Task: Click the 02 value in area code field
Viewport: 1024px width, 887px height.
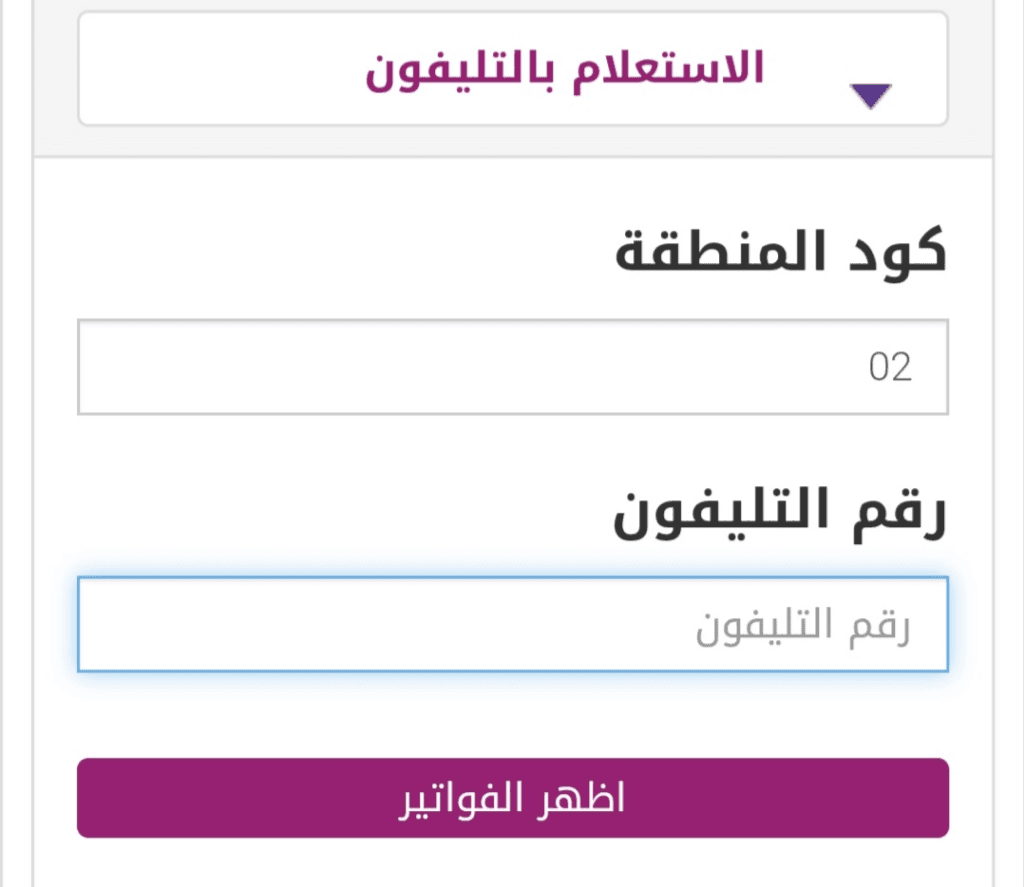Action: pyautogui.click(x=890, y=367)
